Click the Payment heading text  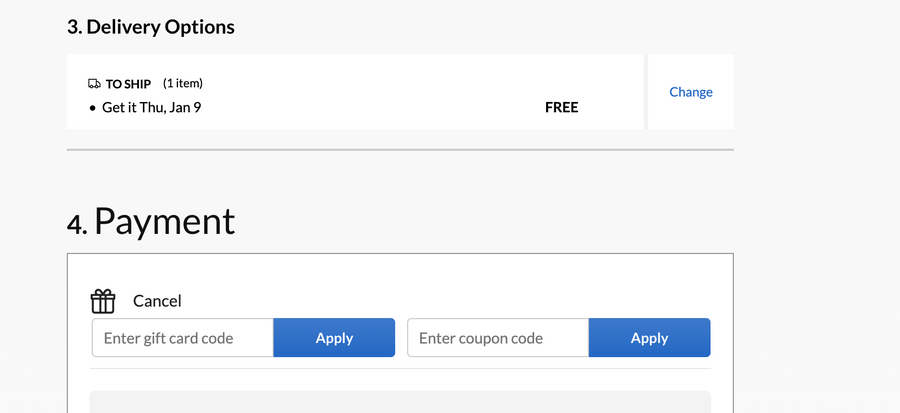pos(165,221)
